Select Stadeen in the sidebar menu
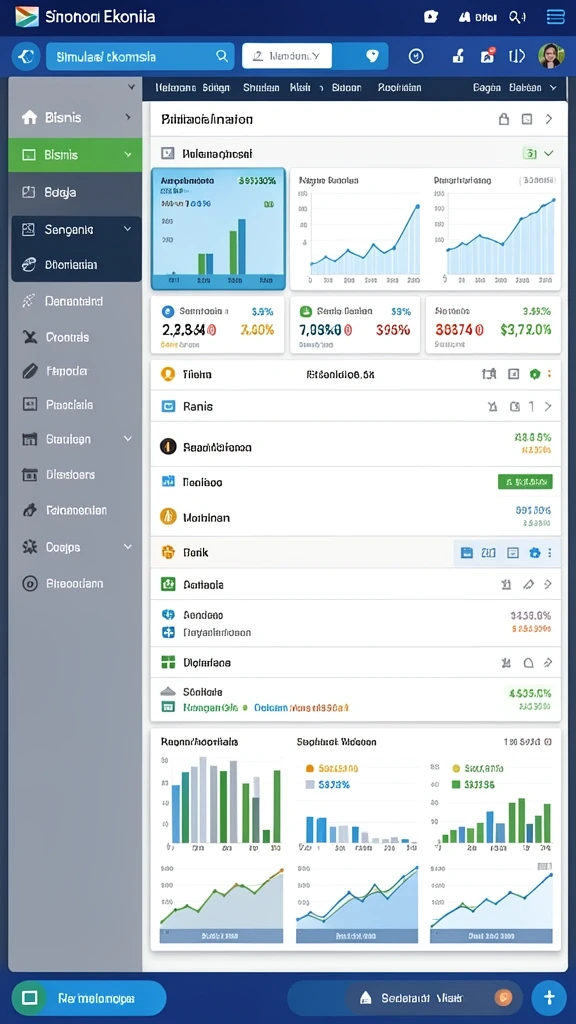576x1024 pixels. [x=68, y=440]
